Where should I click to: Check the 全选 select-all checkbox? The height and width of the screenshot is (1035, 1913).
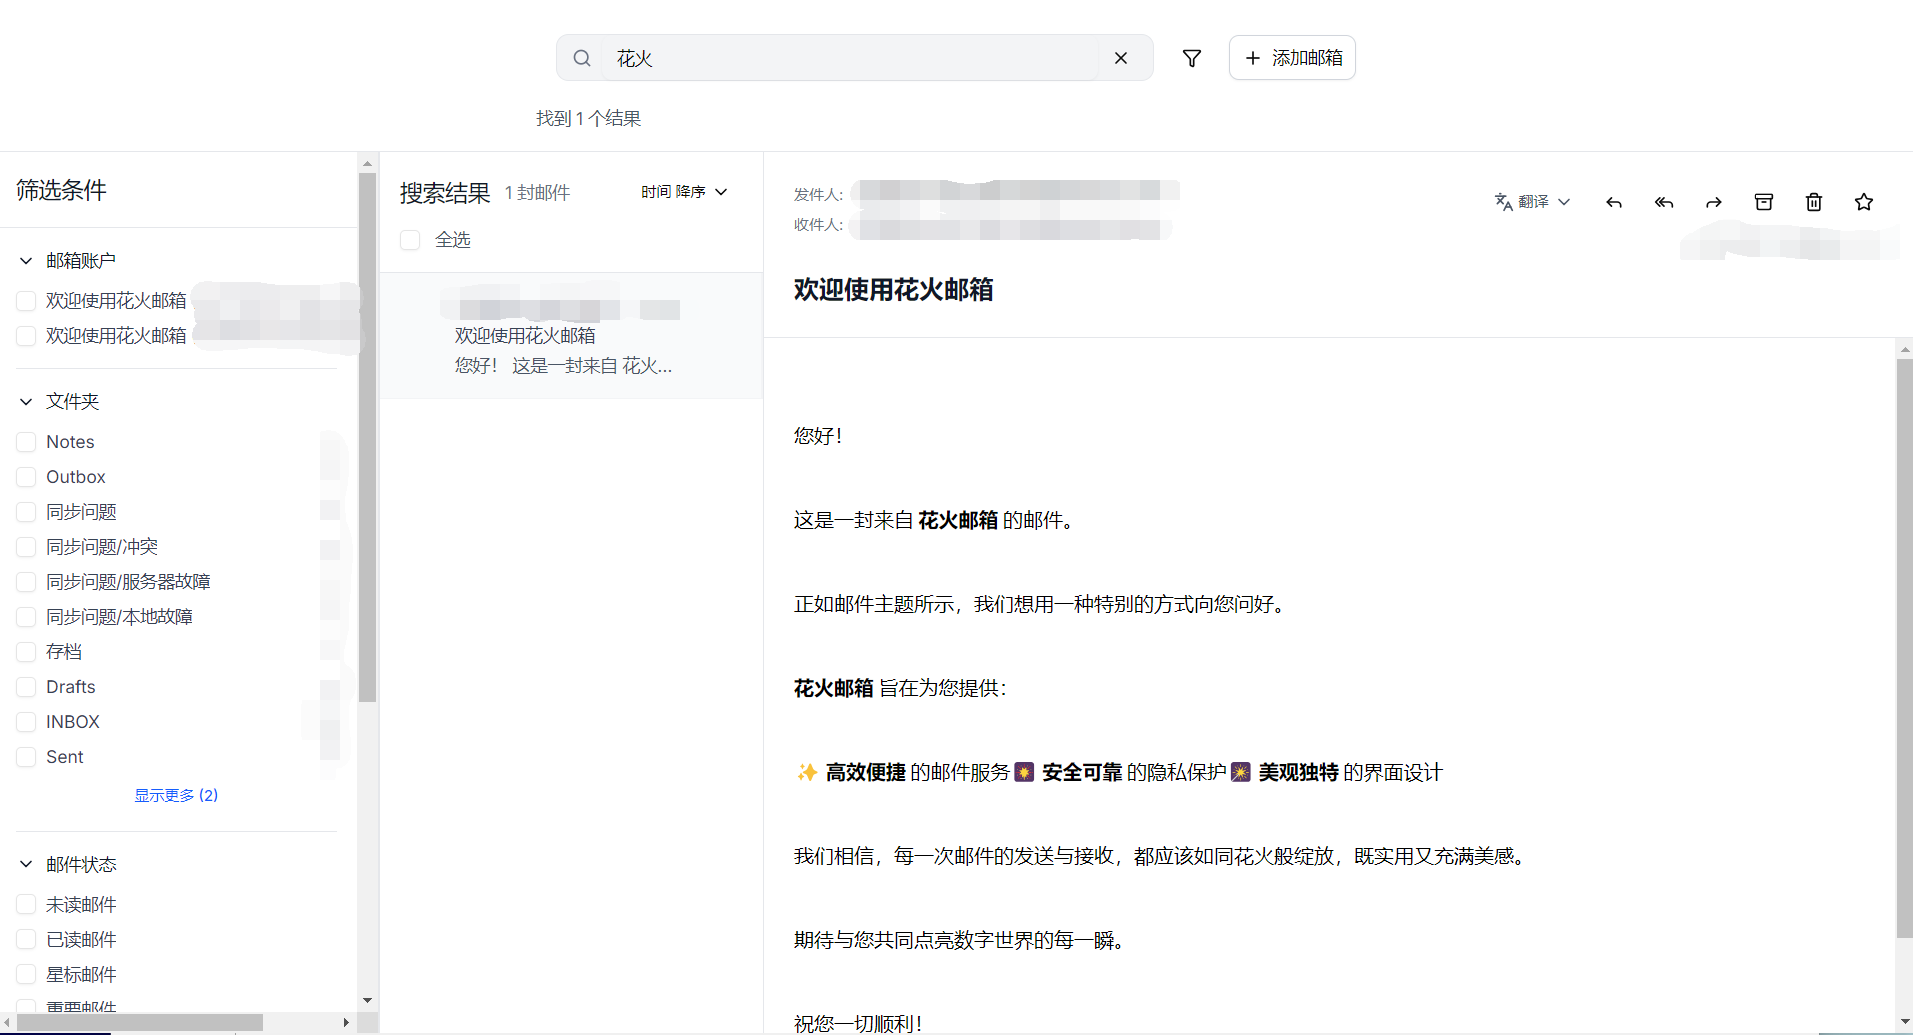410,240
